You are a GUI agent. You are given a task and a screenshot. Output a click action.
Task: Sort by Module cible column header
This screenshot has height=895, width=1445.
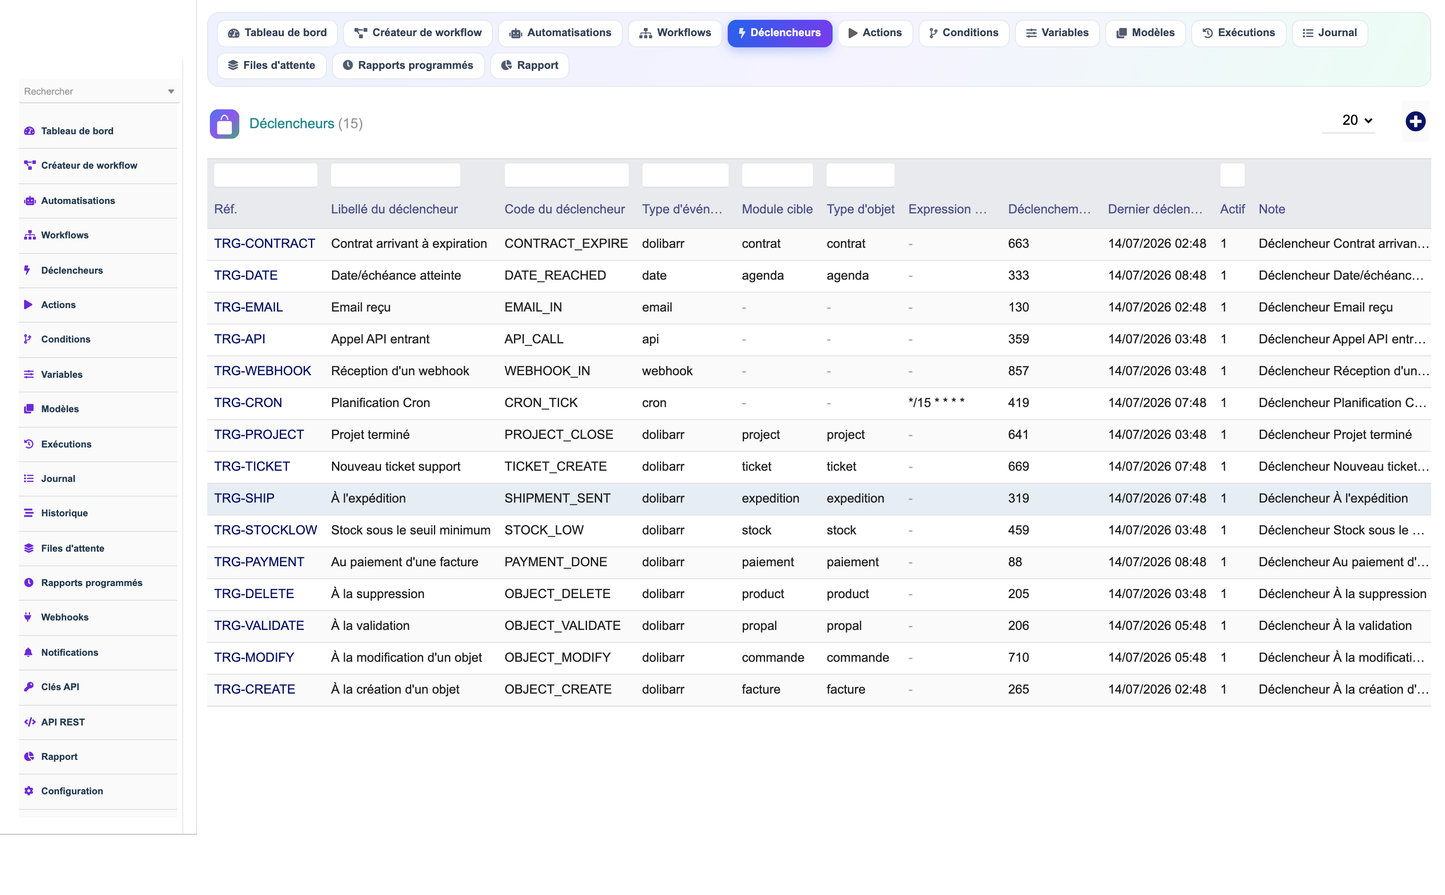tap(777, 209)
